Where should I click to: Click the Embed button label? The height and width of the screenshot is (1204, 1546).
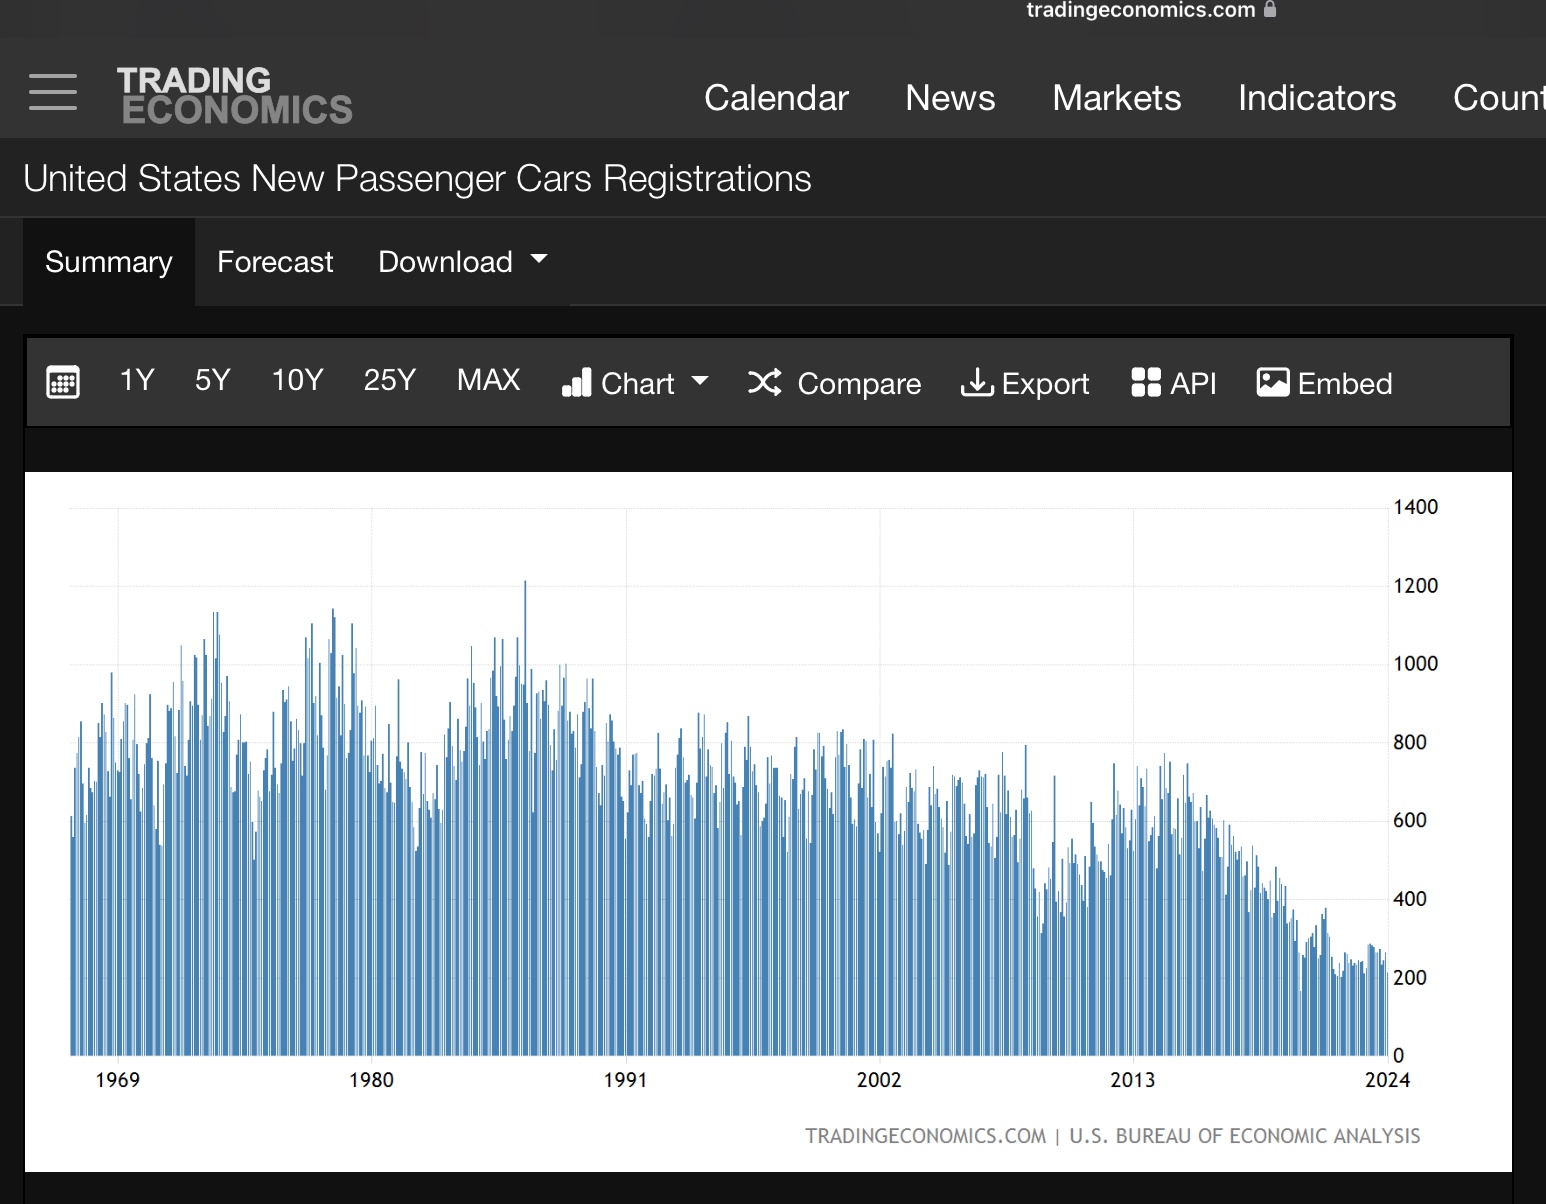[1345, 383]
